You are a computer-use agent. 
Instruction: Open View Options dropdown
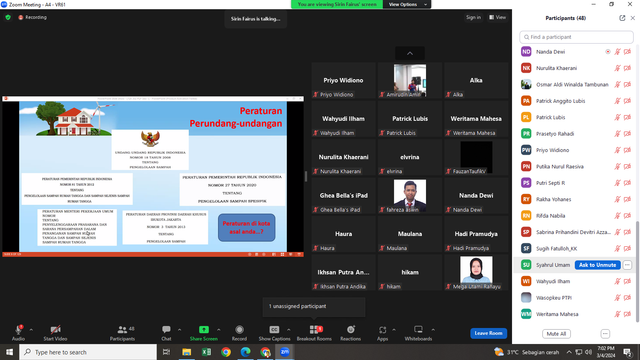[x=407, y=4]
